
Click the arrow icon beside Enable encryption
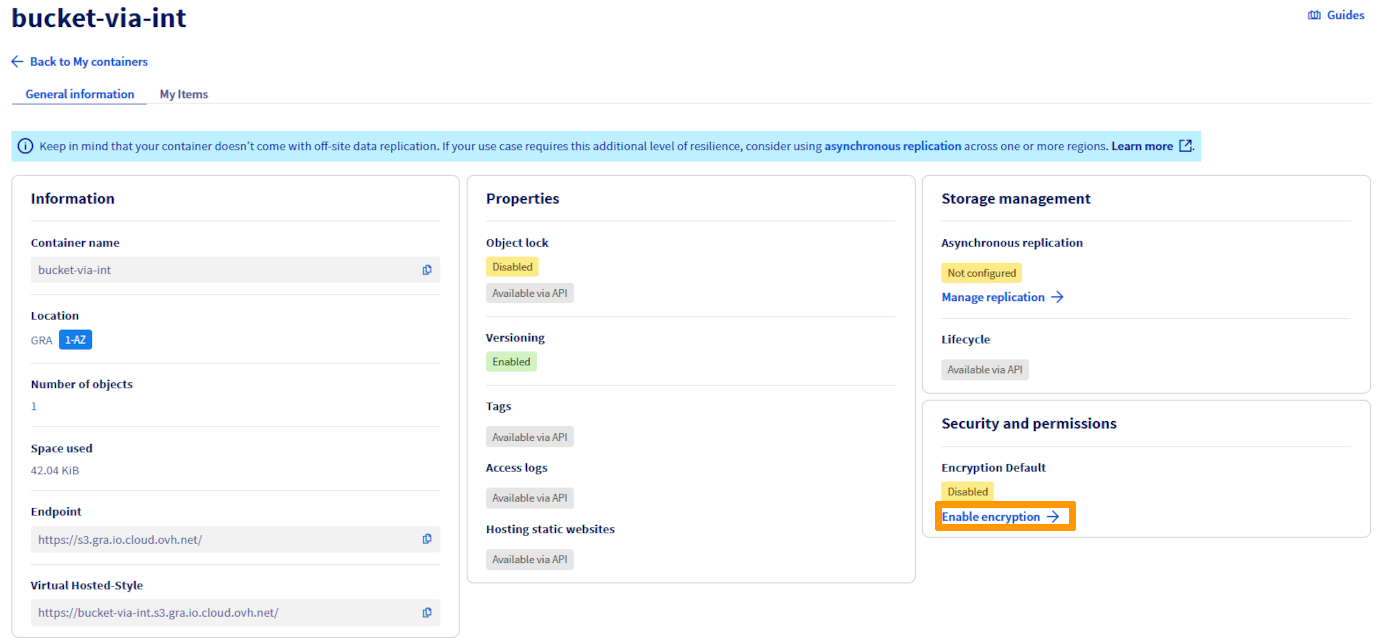1053,516
